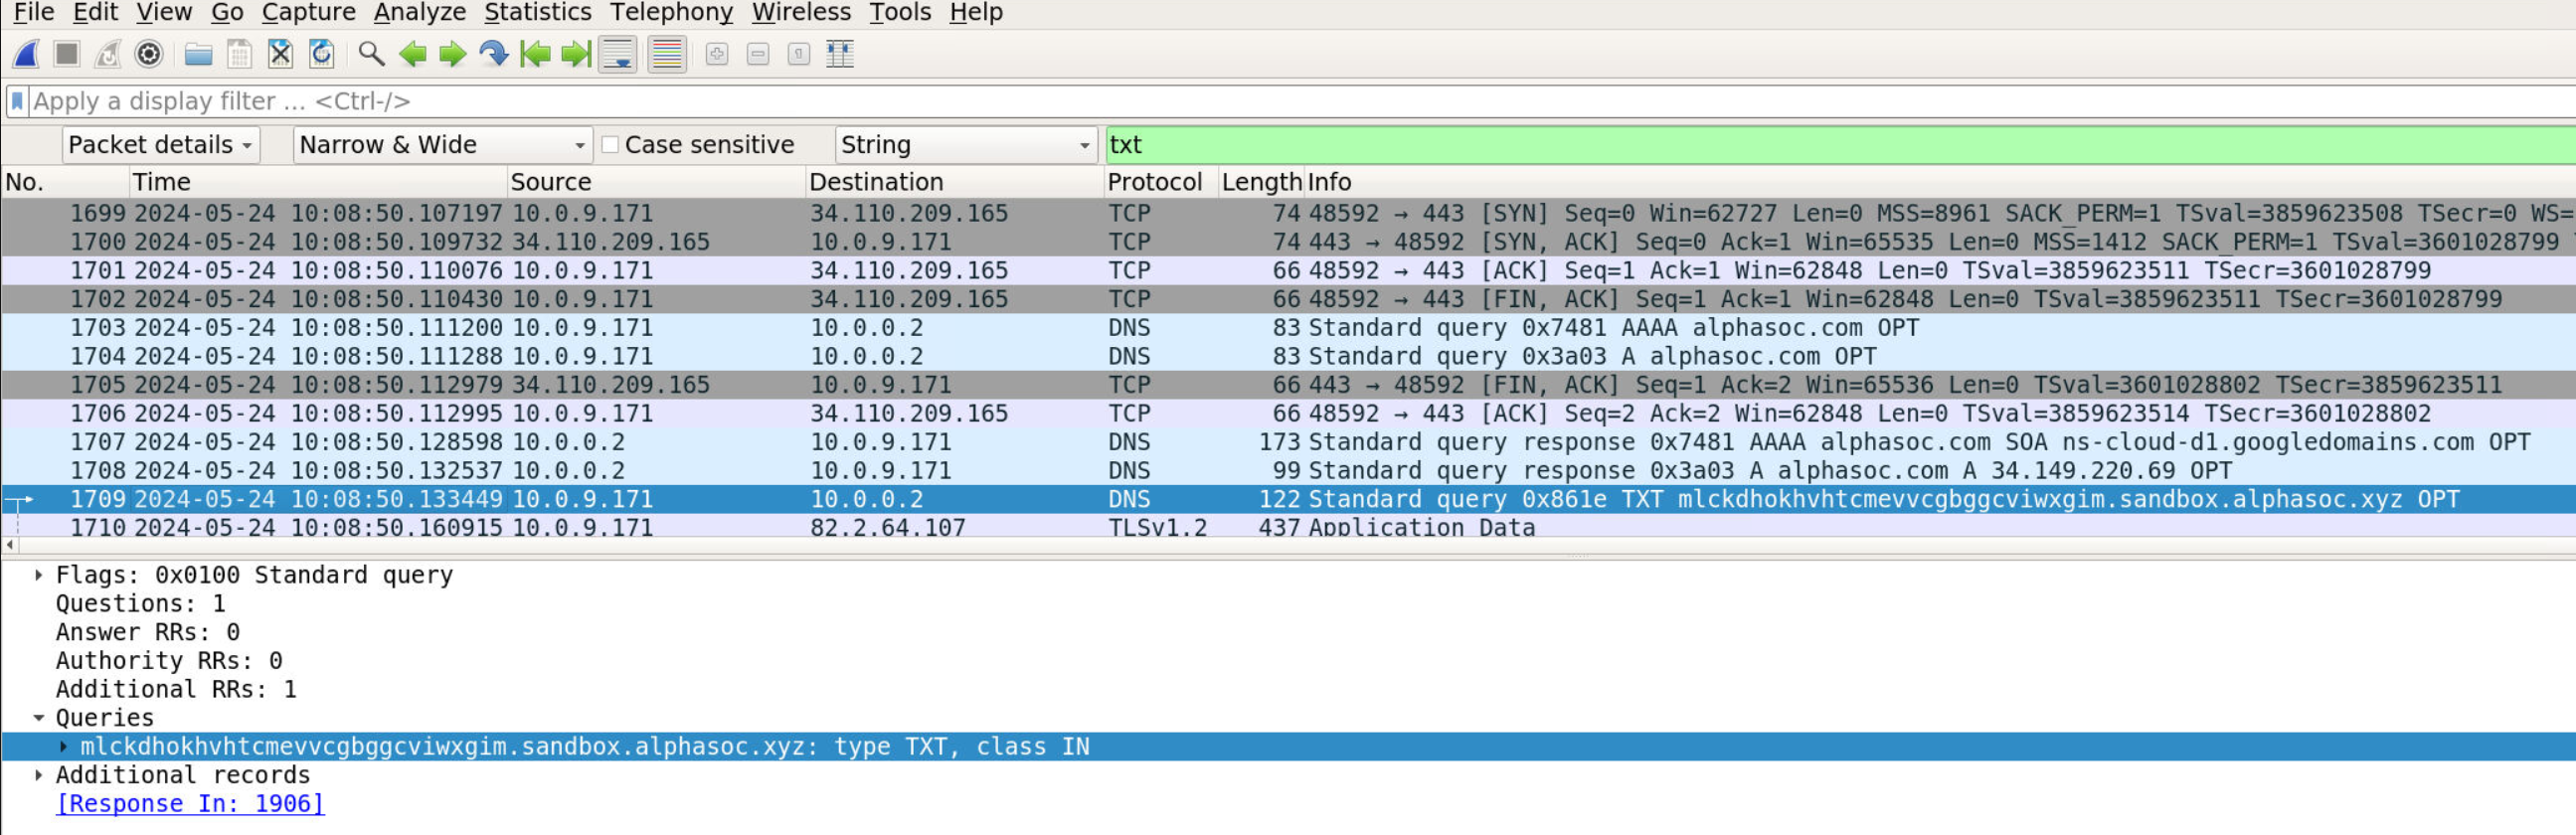Click the Go to specified packet icon
This screenshot has width=2576, height=835.
pyautogui.click(x=494, y=54)
